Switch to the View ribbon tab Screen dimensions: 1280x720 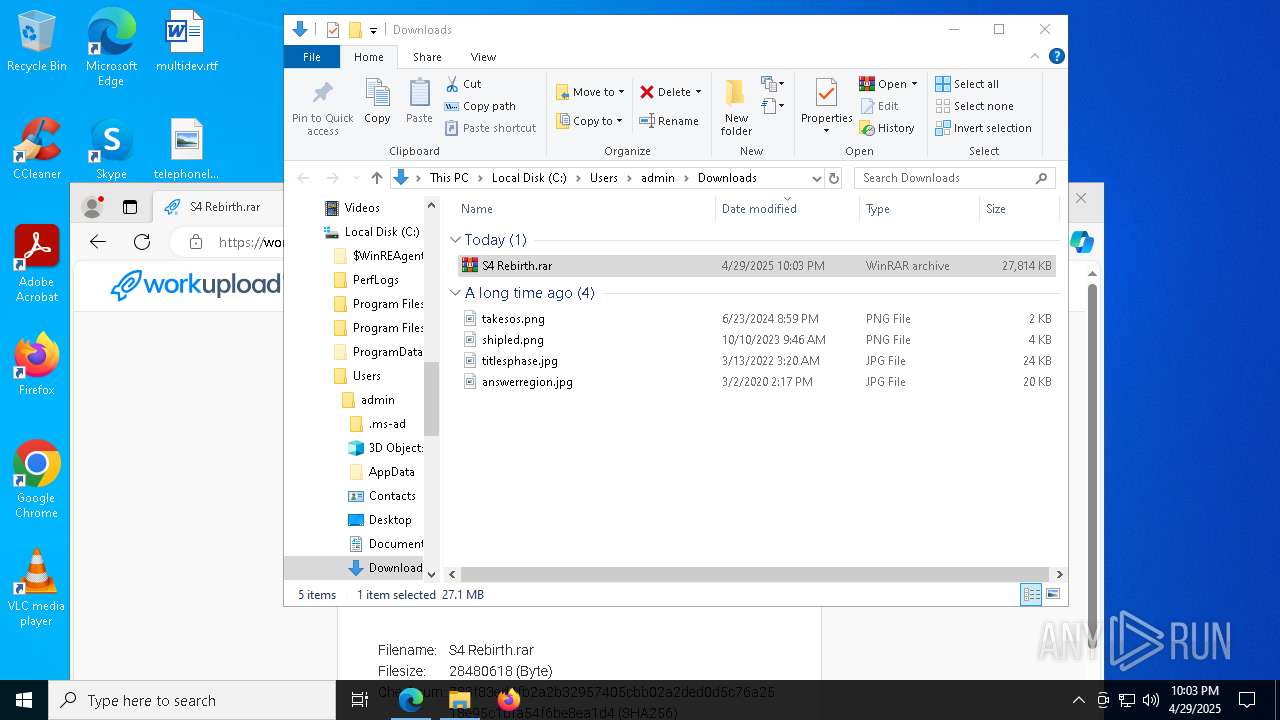[483, 57]
